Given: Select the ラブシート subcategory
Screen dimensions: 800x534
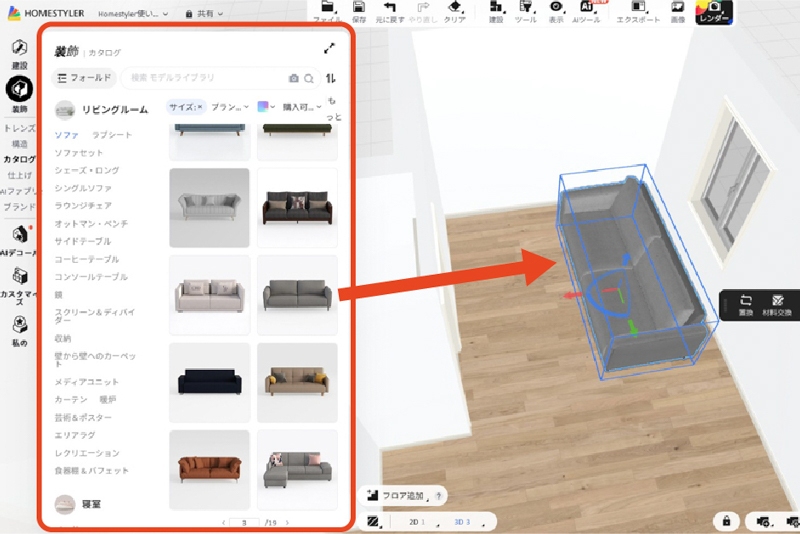Looking at the screenshot, I should (112, 135).
